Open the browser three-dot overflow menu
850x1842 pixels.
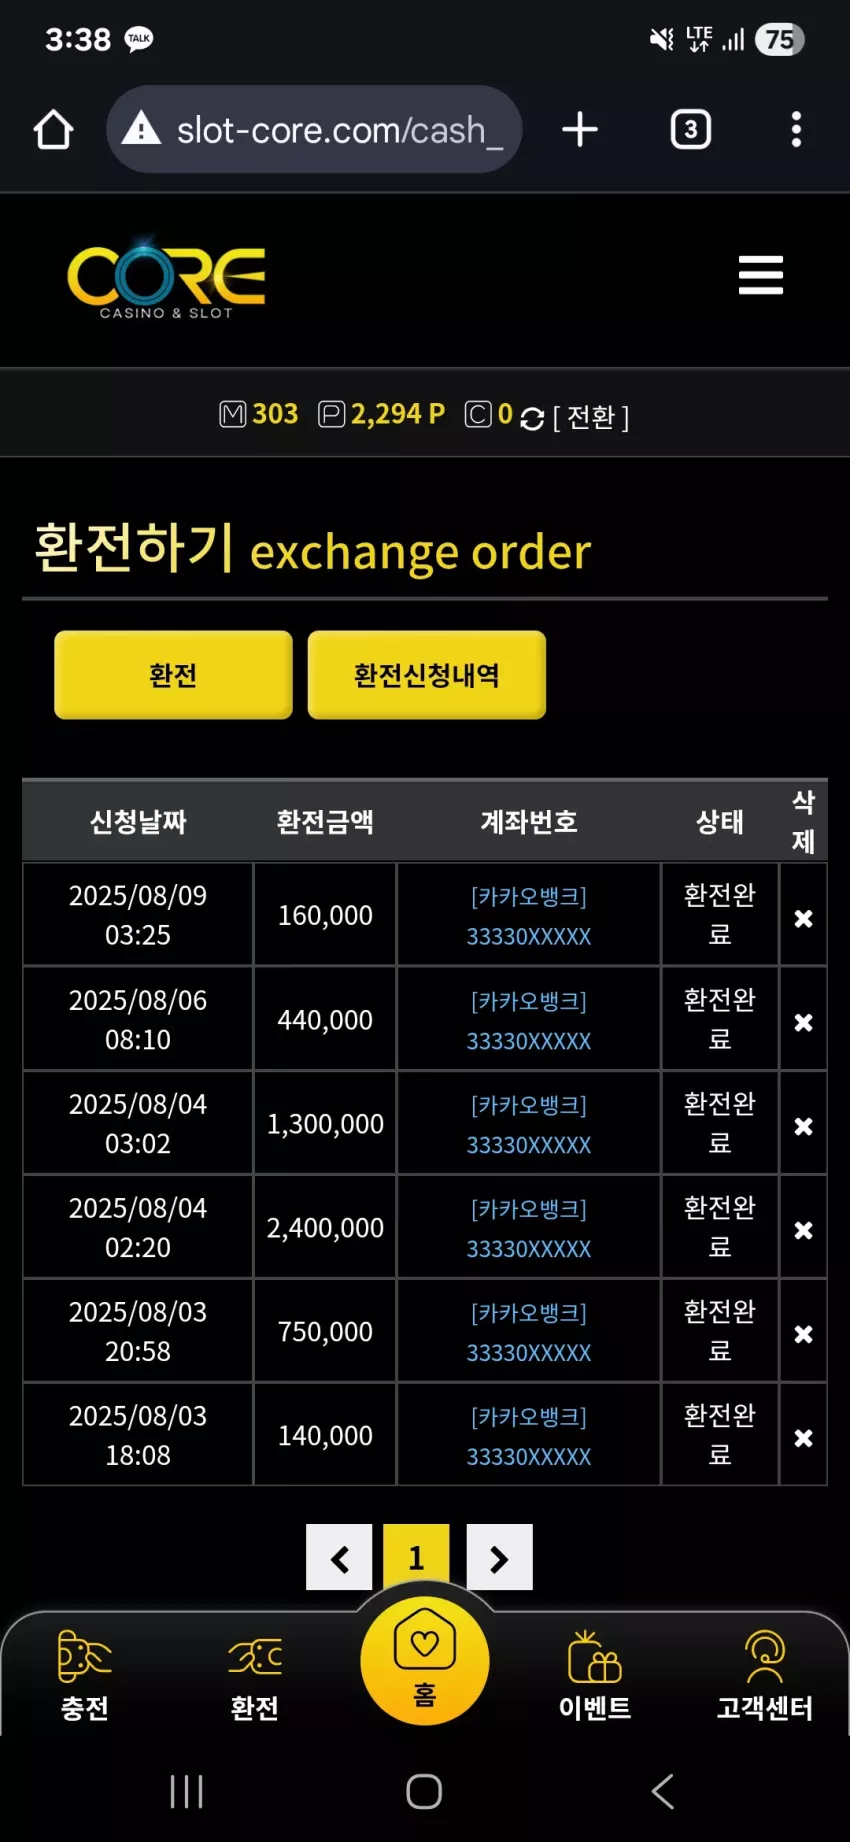796,129
